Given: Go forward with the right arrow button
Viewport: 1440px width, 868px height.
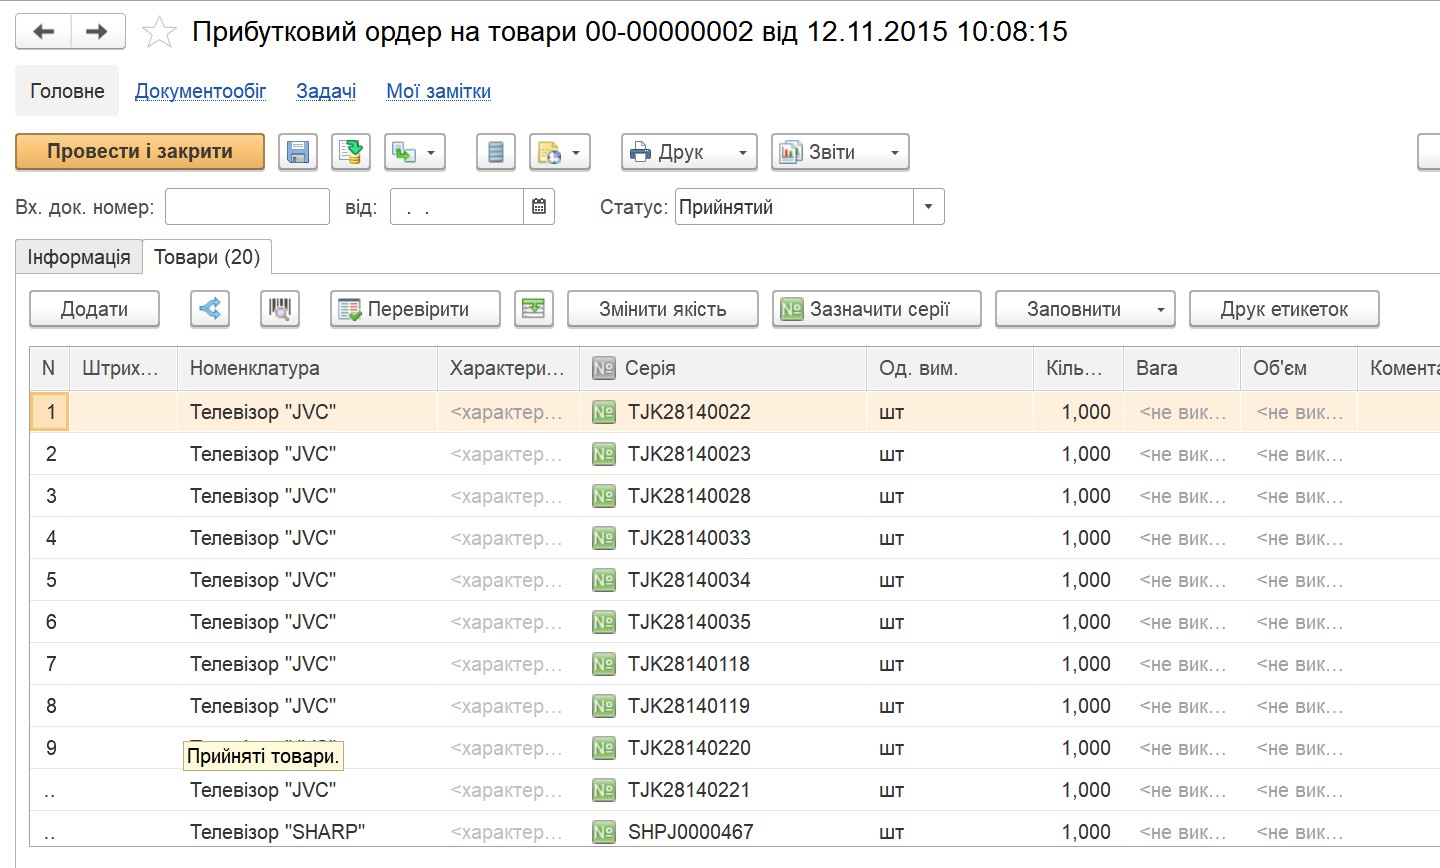Looking at the screenshot, I should [97, 32].
